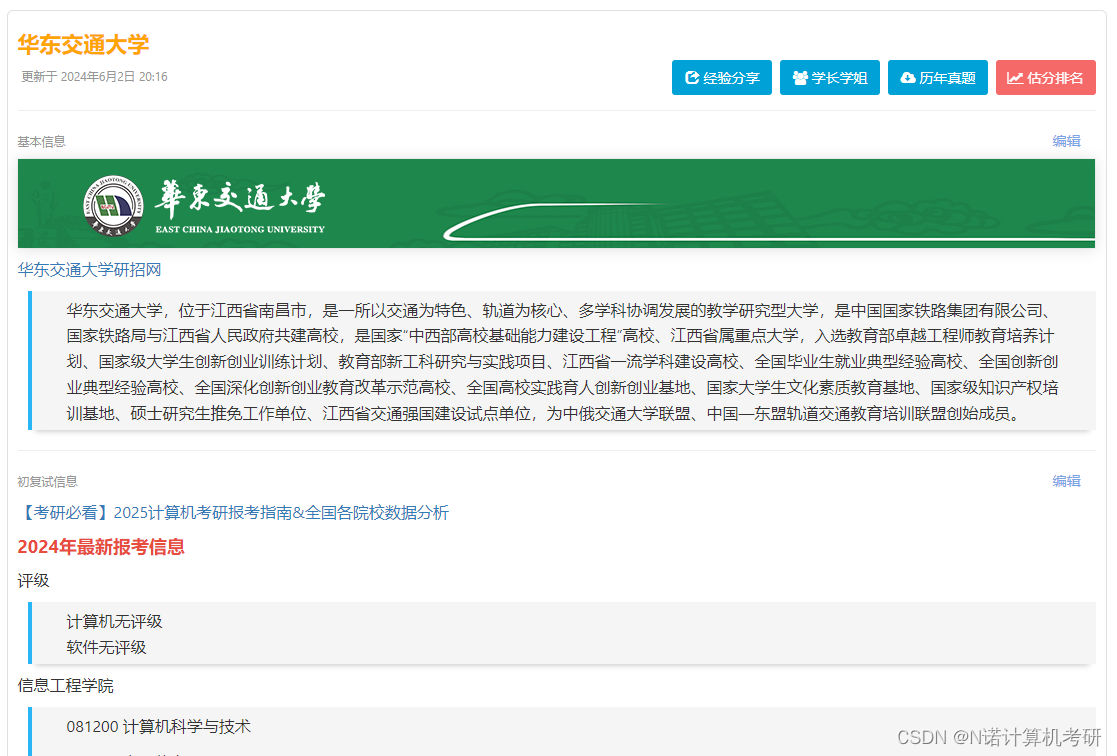Click the 评级 label
The width and height of the screenshot is (1117, 756).
[33, 581]
